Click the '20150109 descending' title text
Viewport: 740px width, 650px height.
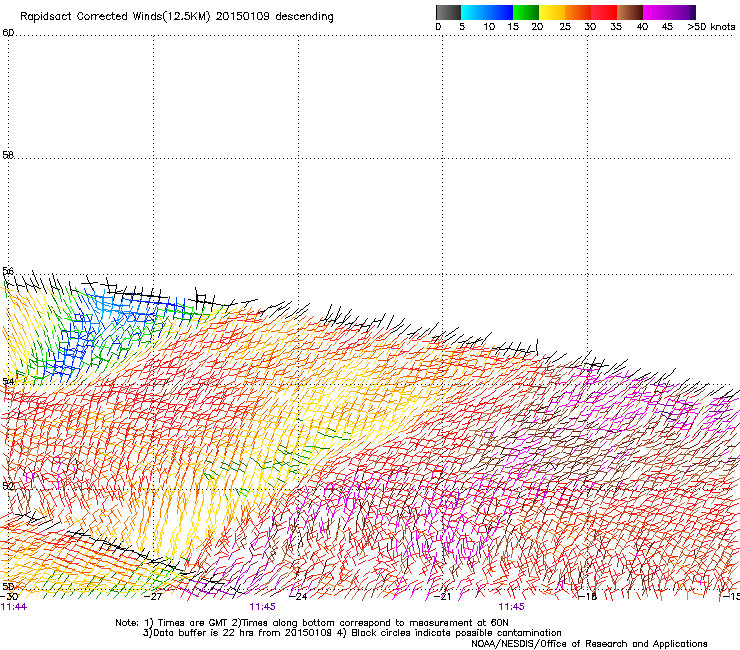pos(275,16)
